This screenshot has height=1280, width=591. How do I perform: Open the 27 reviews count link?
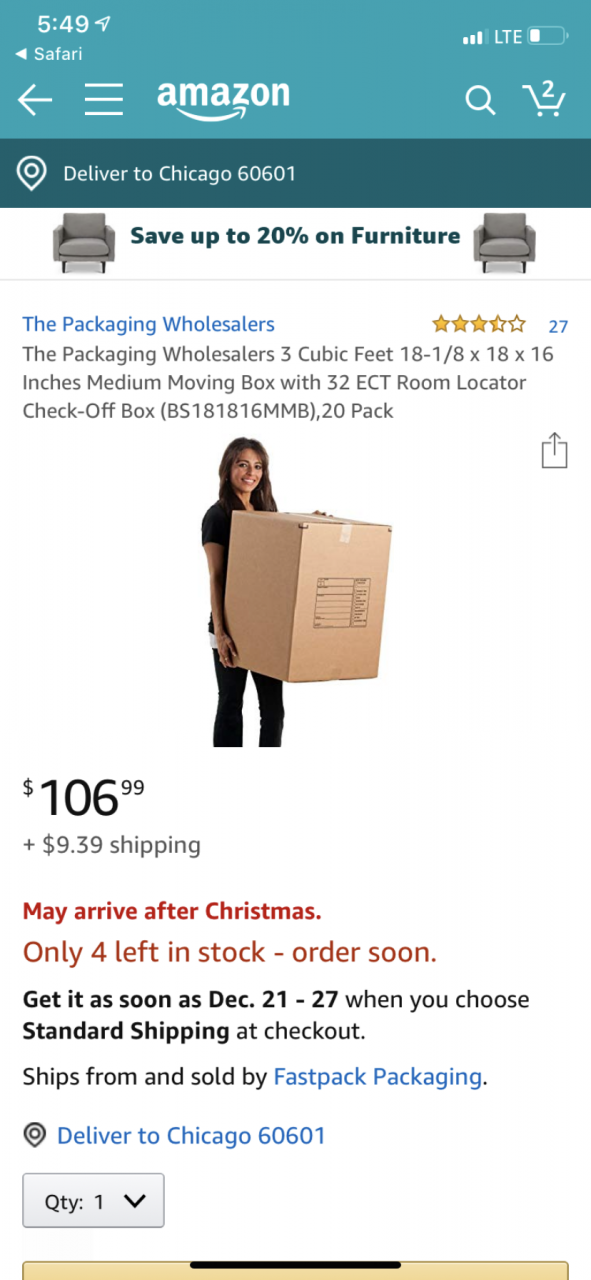pos(558,326)
